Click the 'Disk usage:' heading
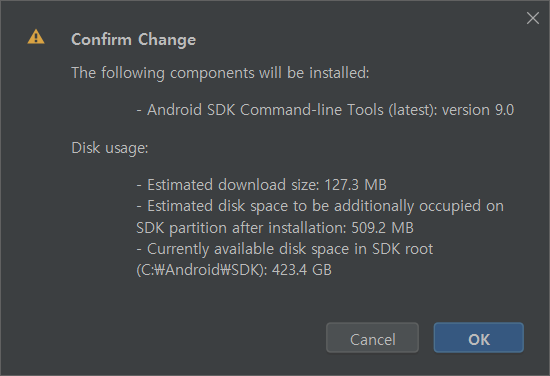Image resolution: width=550 pixels, height=376 pixels. [110, 148]
